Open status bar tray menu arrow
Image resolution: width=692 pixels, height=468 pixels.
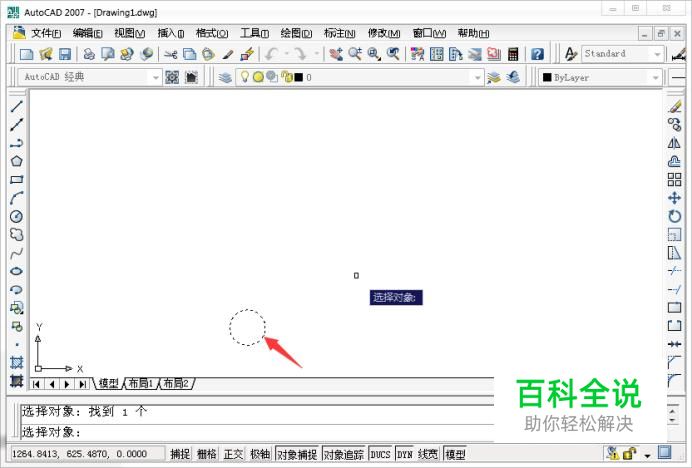coord(647,455)
